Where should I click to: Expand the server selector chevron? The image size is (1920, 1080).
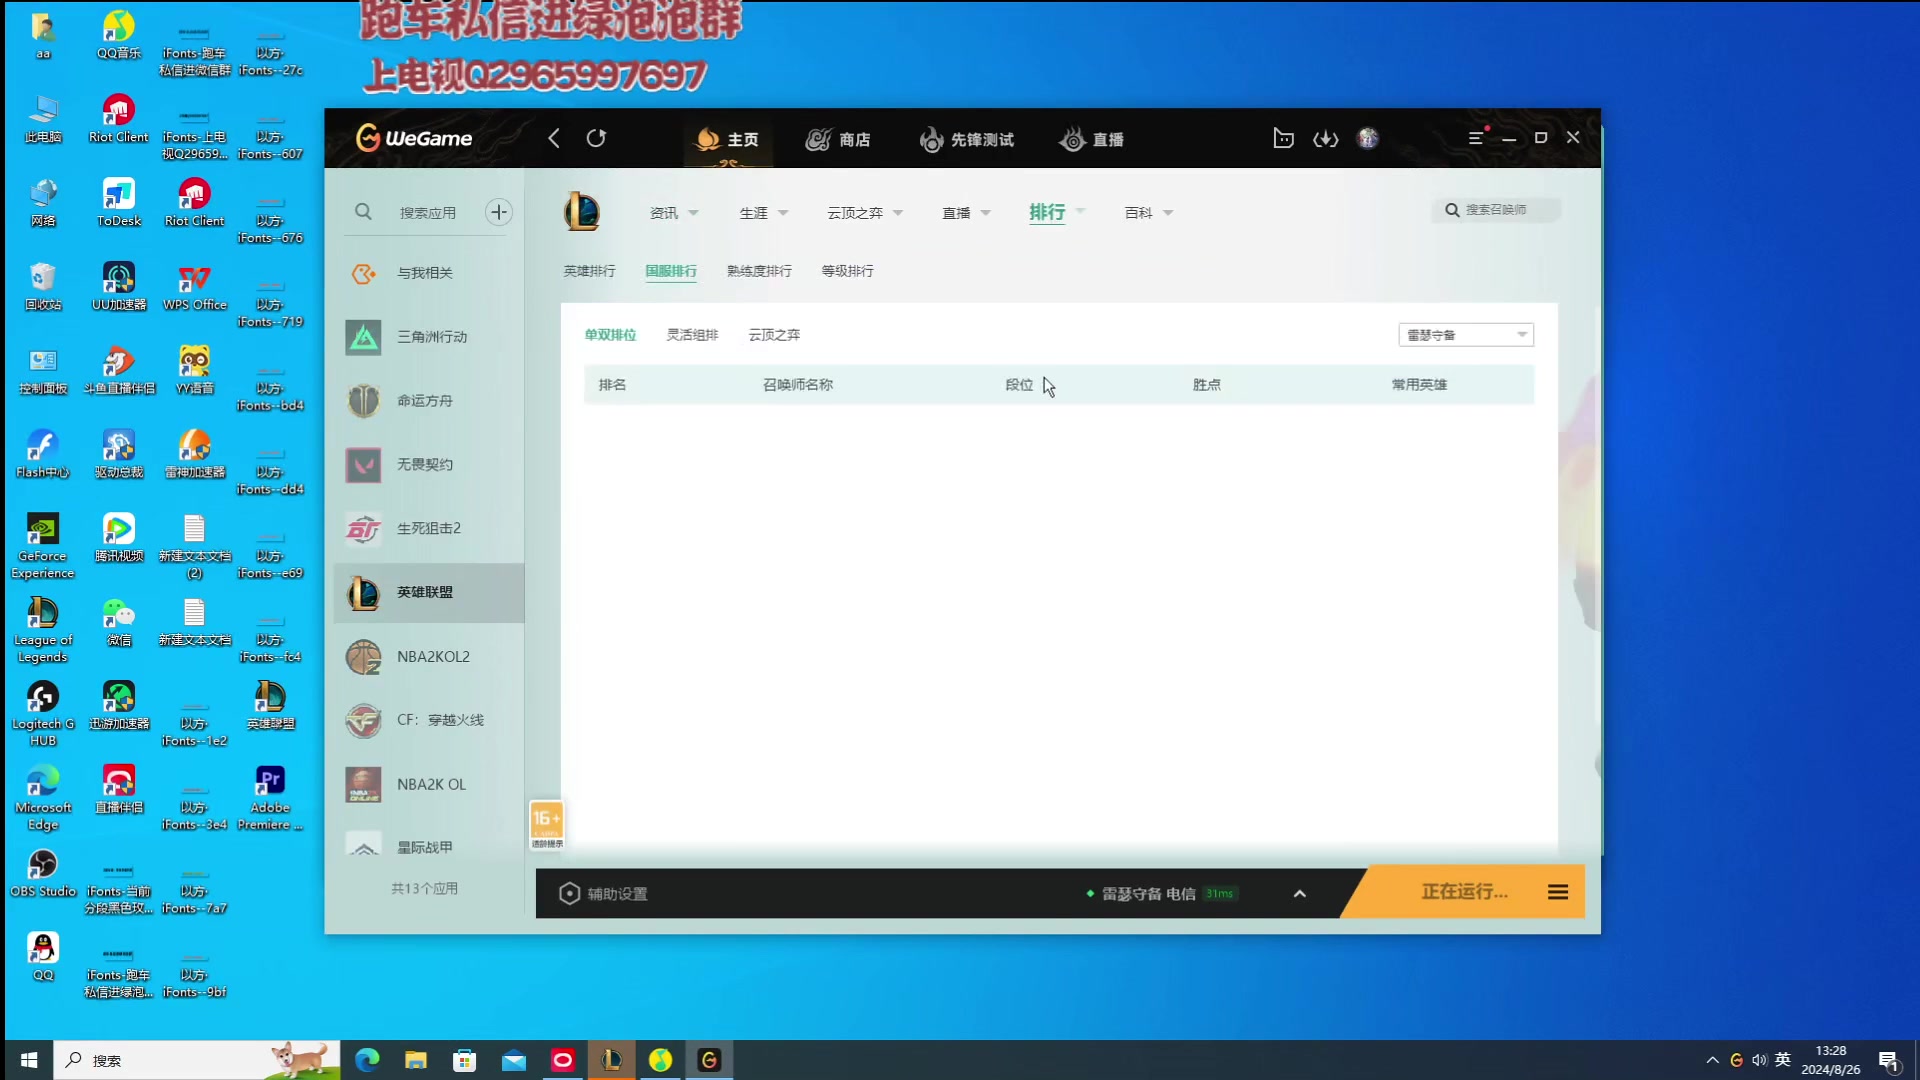pyautogui.click(x=1299, y=894)
